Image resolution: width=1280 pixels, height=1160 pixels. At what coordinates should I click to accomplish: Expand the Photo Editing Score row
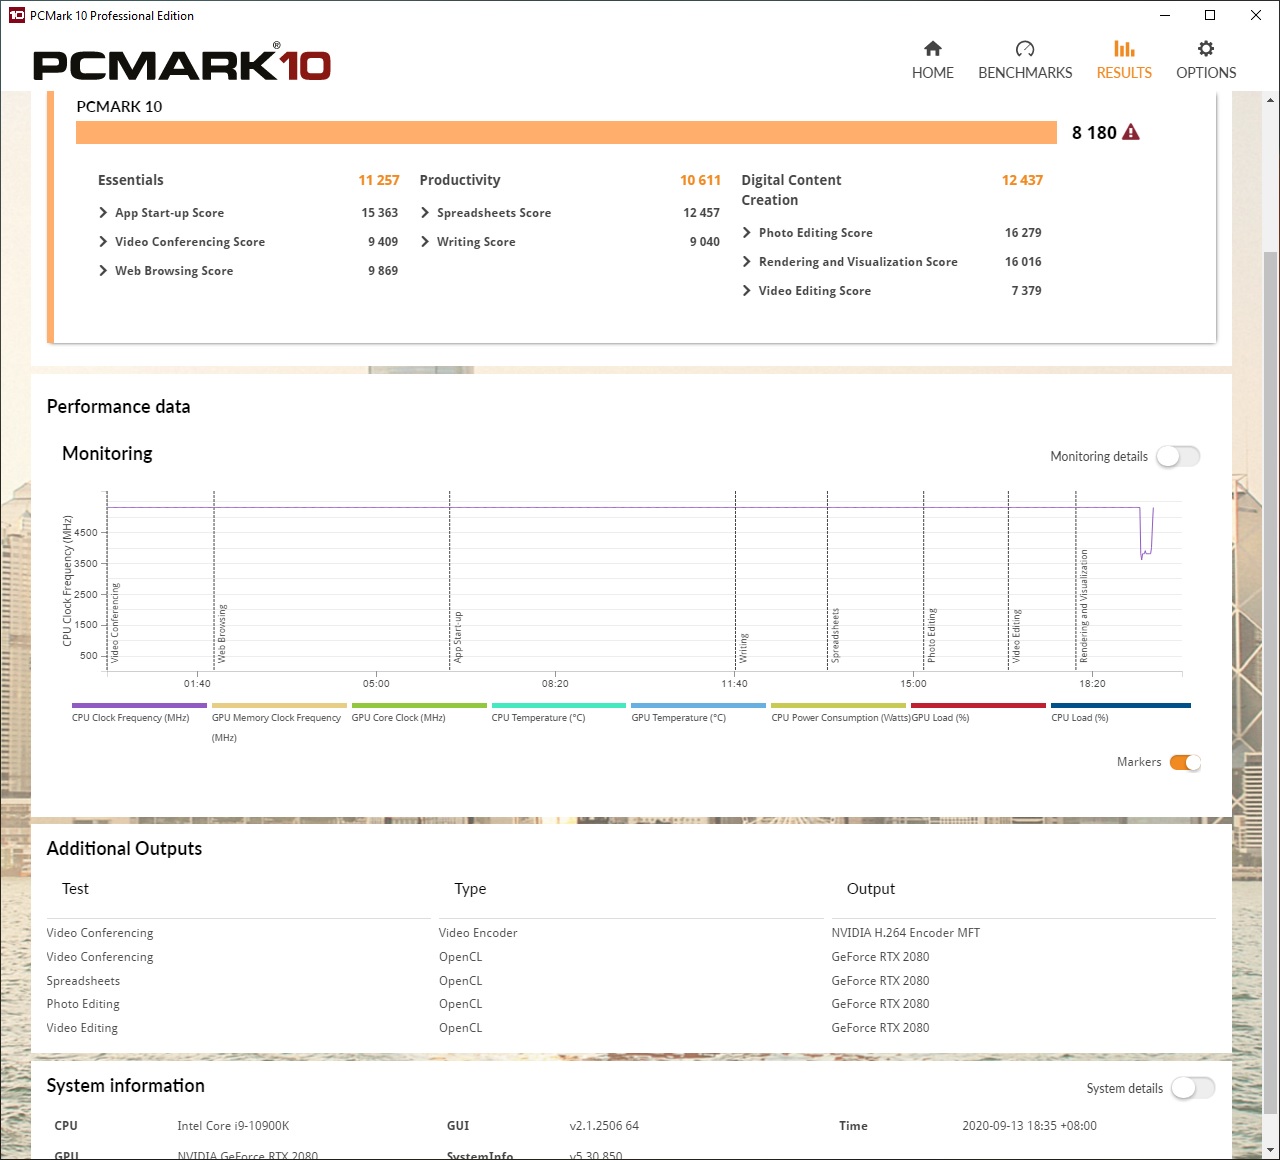pyautogui.click(x=747, y=233)
